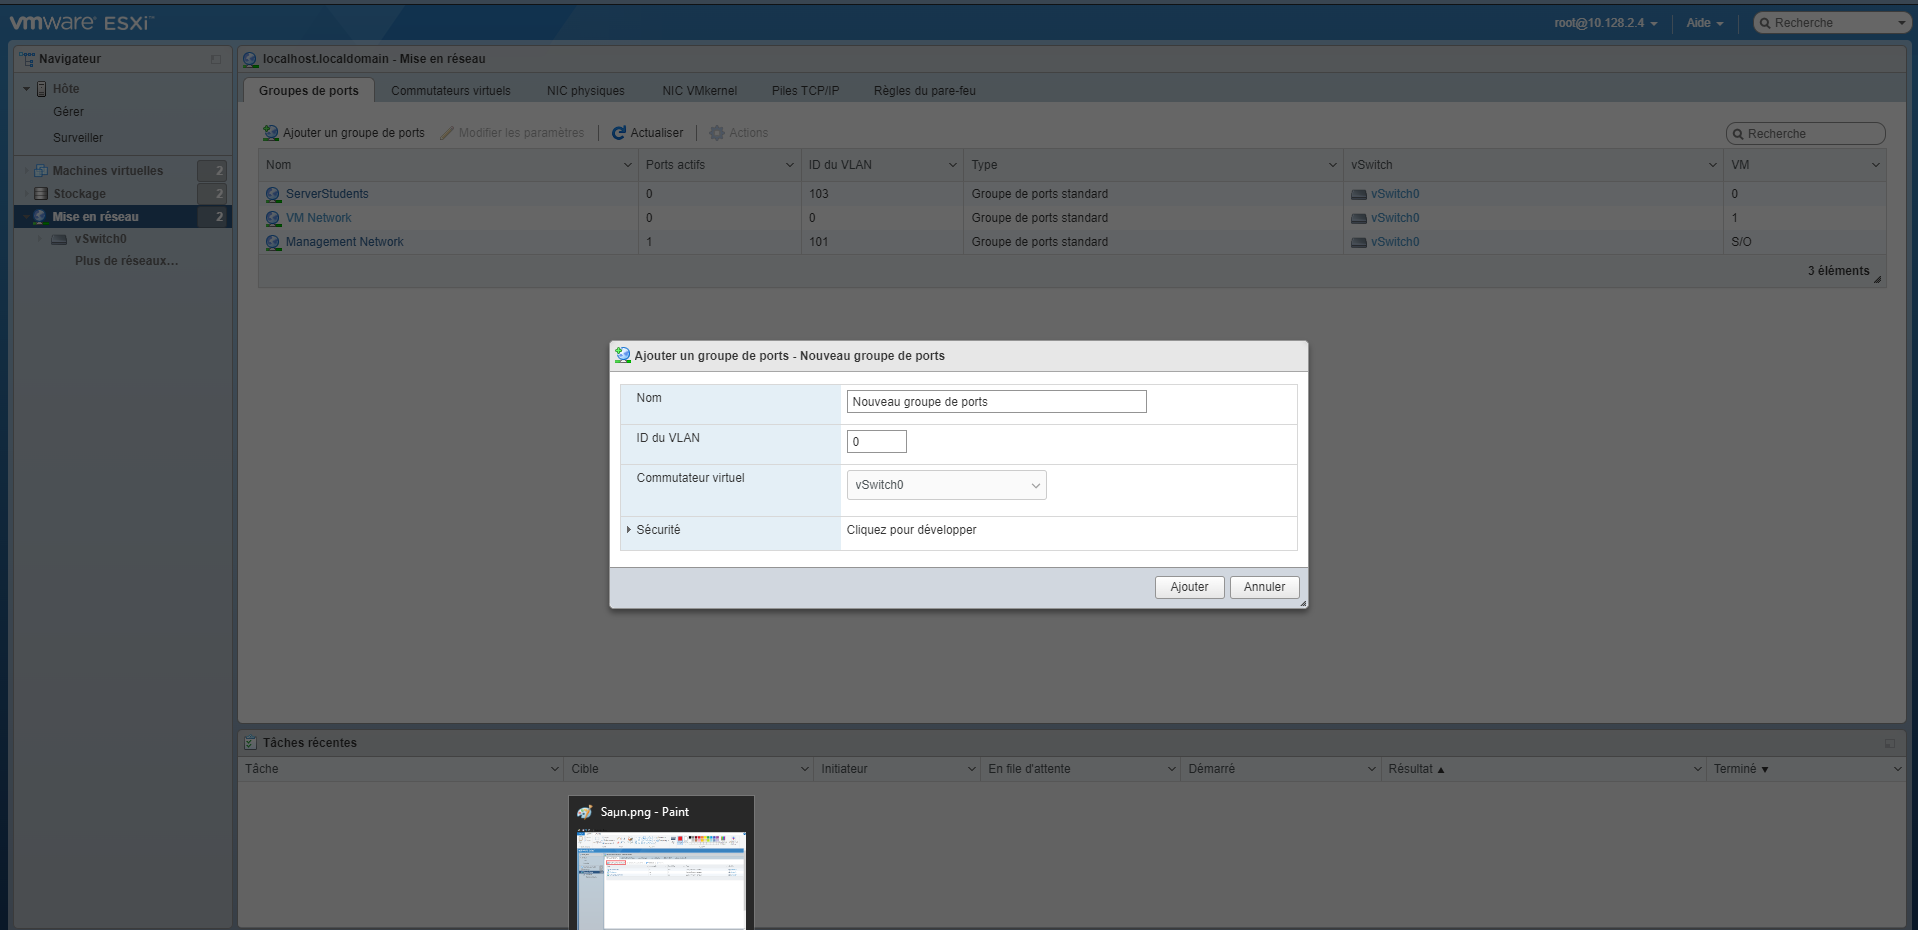
Task: Click the Navigateur panel icon
Action: pyautogui.click(x=27, y=59)
